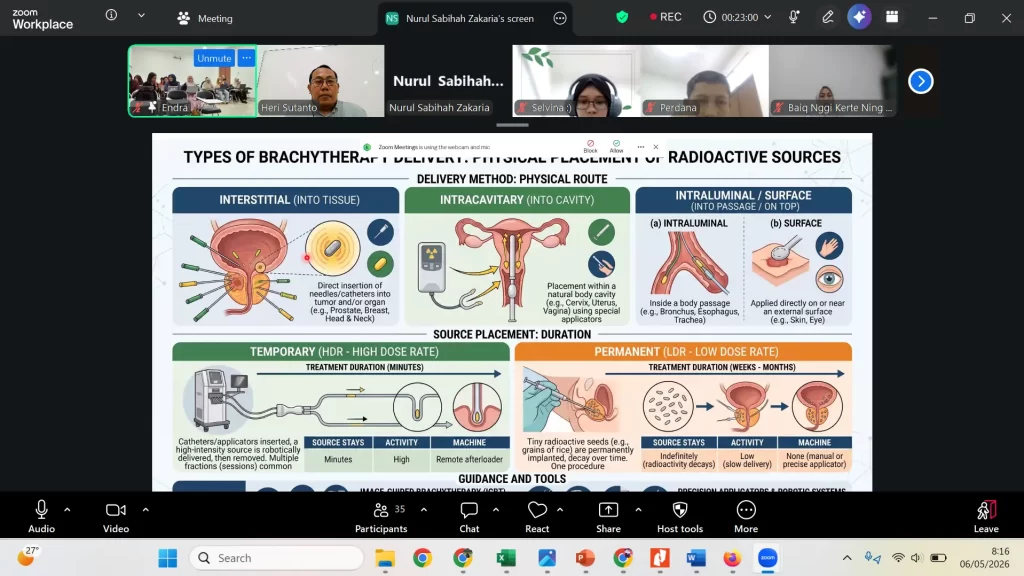
Task: Toggle the Video camera
Action: (x=116, y=517)
